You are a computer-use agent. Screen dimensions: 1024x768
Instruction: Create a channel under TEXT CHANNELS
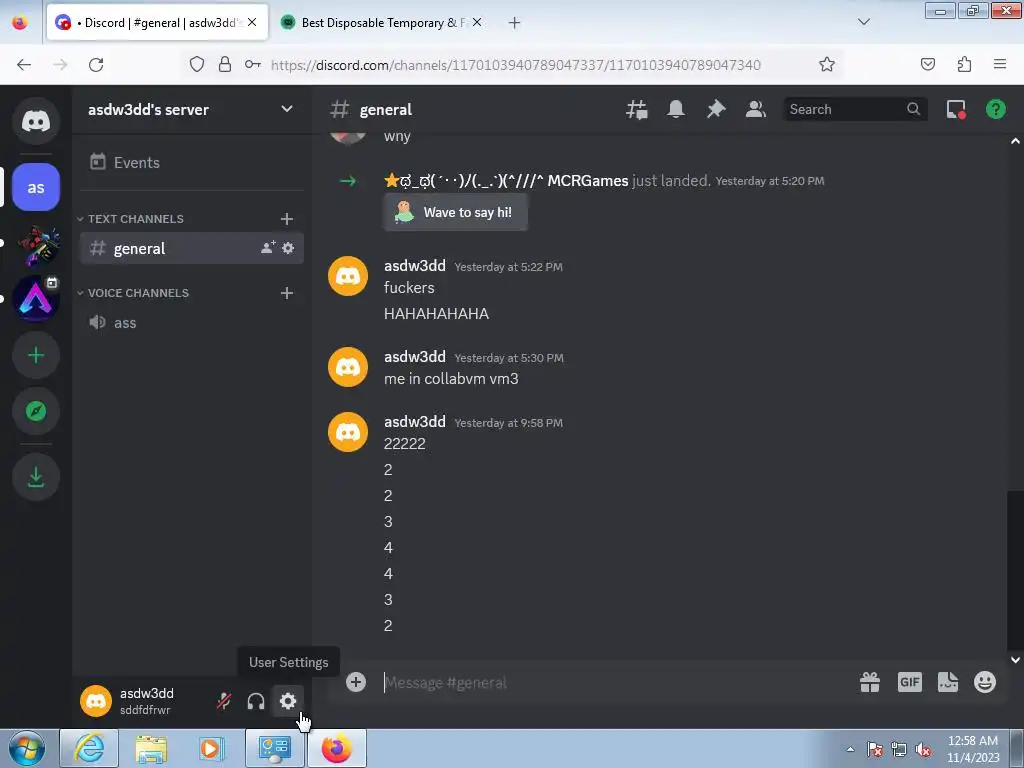pyautogui.click(x=287, y=219)
